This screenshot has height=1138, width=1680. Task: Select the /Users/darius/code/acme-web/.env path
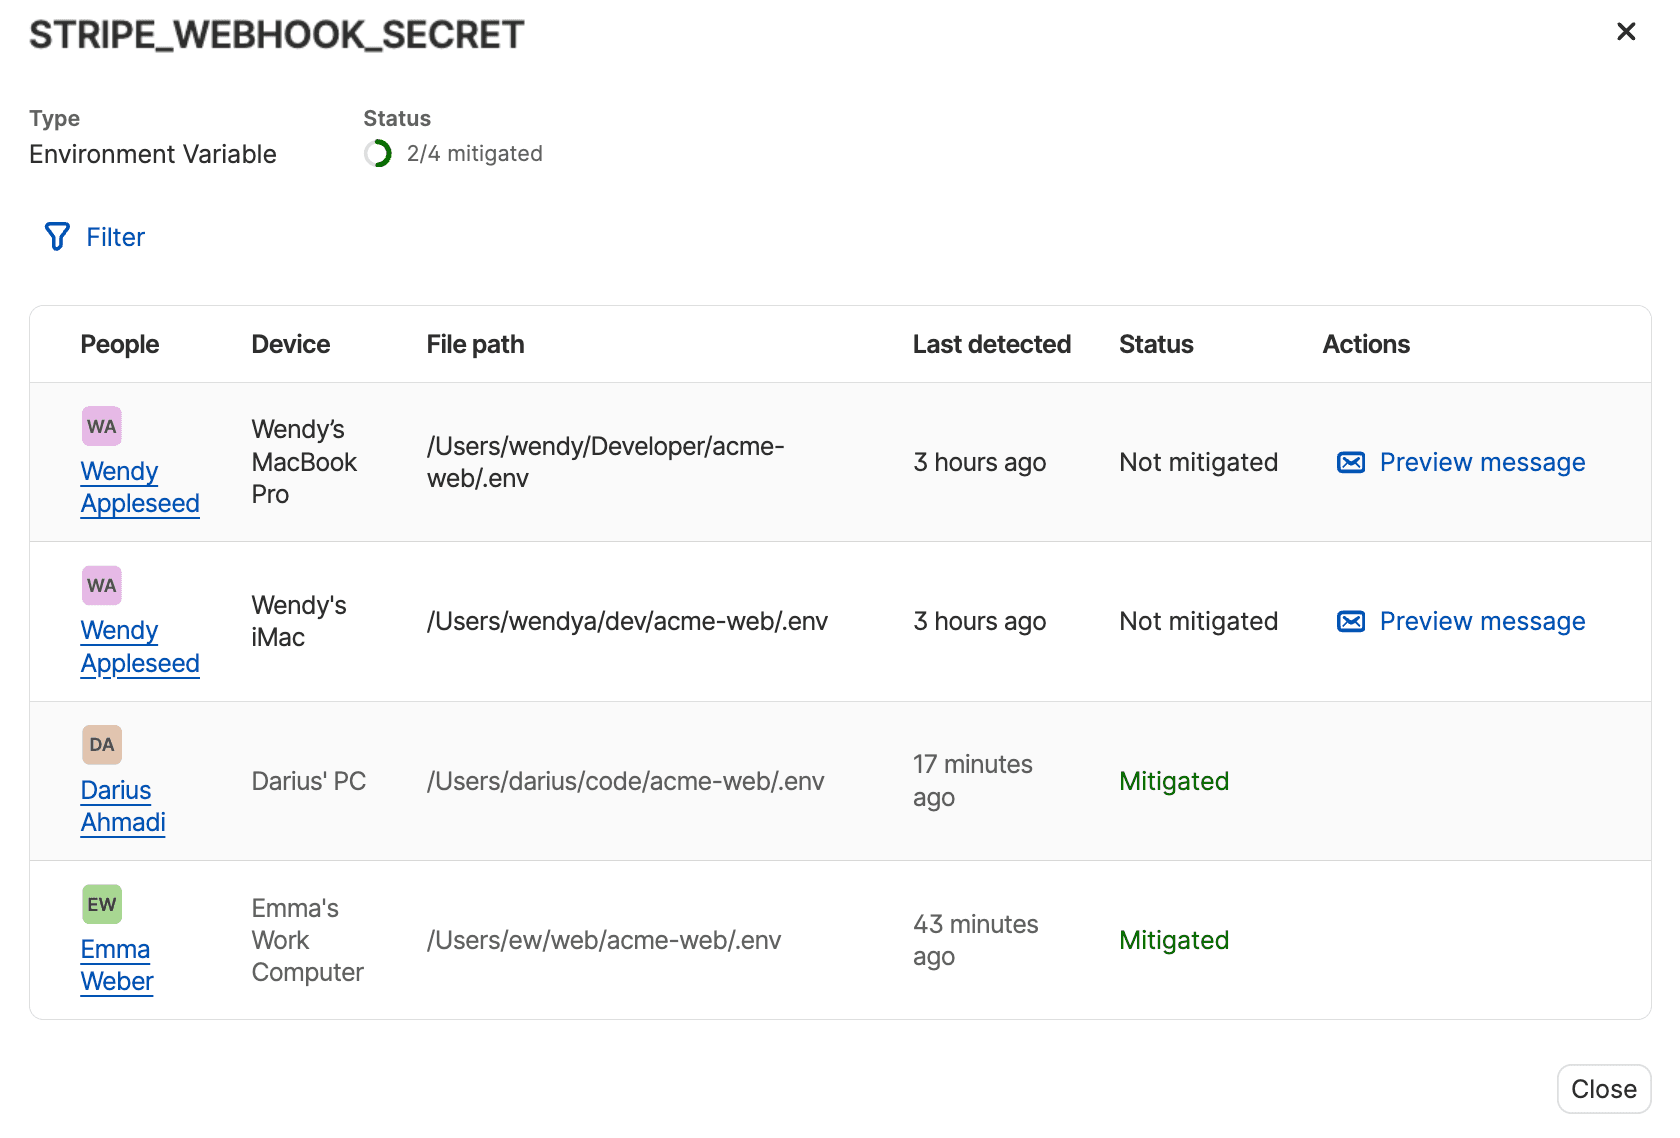[626, 781]
